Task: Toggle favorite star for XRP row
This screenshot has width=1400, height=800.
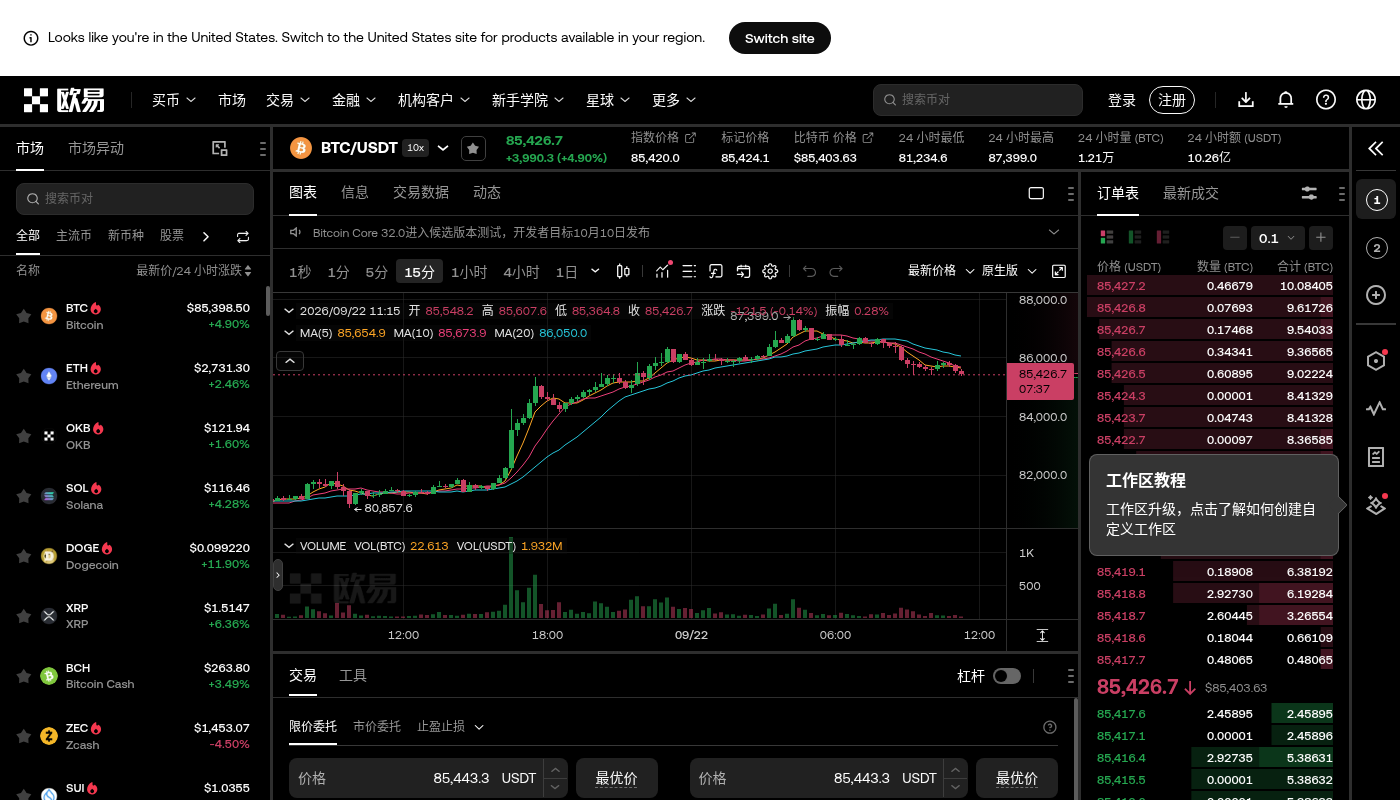Action: click(24, 616)
